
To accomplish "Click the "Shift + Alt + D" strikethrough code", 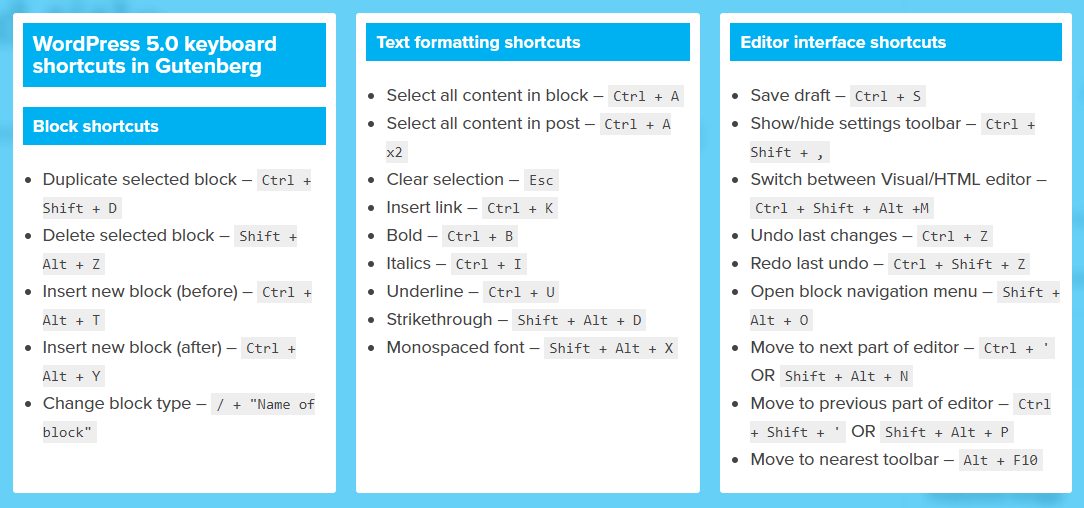I will click(x=579, y=320).
